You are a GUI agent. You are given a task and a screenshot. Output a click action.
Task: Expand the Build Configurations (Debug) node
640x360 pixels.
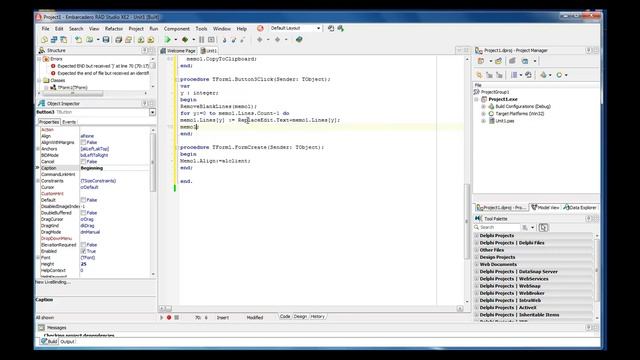click(484, 107)
